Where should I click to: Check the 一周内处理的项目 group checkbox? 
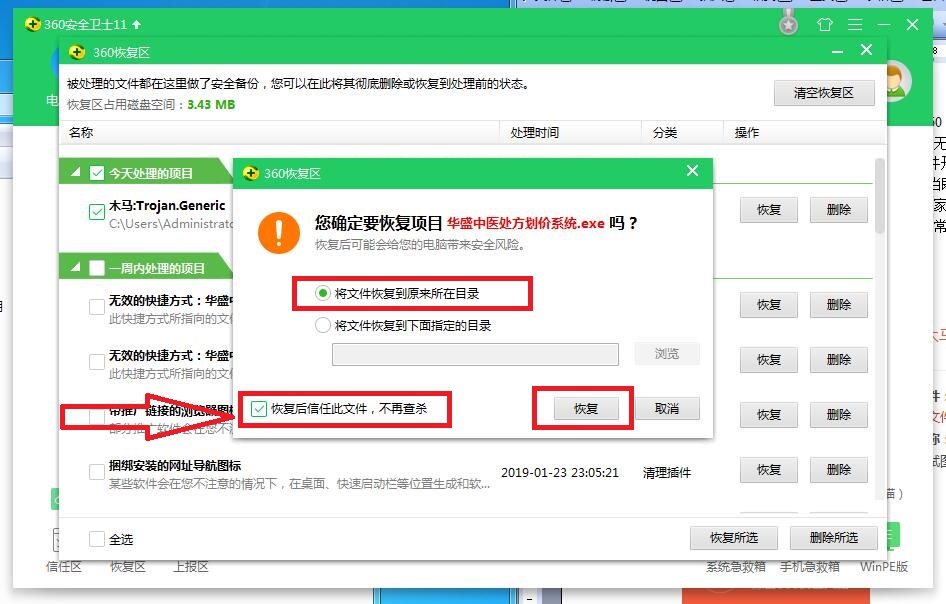97,268
